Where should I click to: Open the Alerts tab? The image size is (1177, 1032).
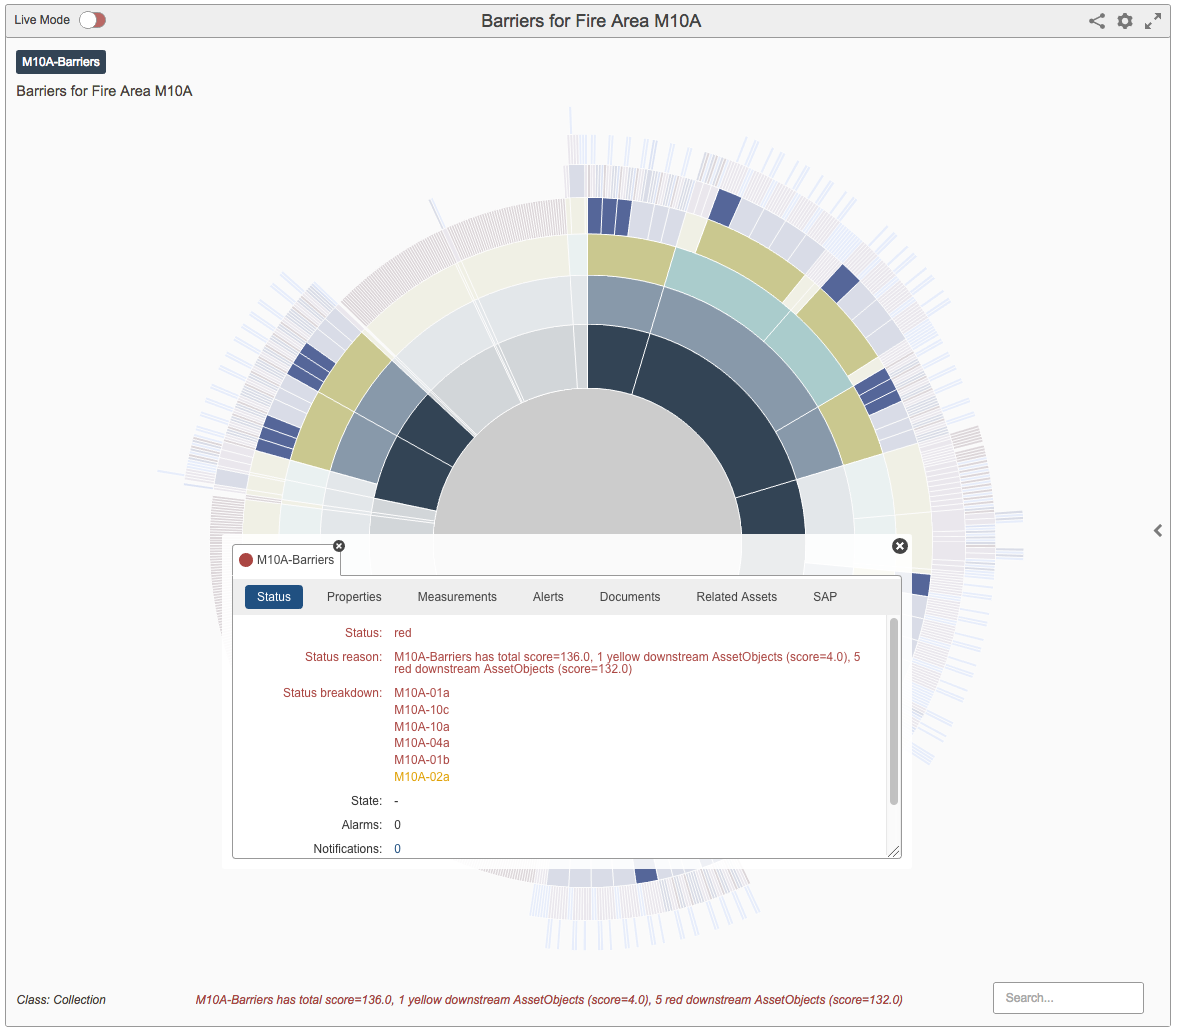pos(548,597)
